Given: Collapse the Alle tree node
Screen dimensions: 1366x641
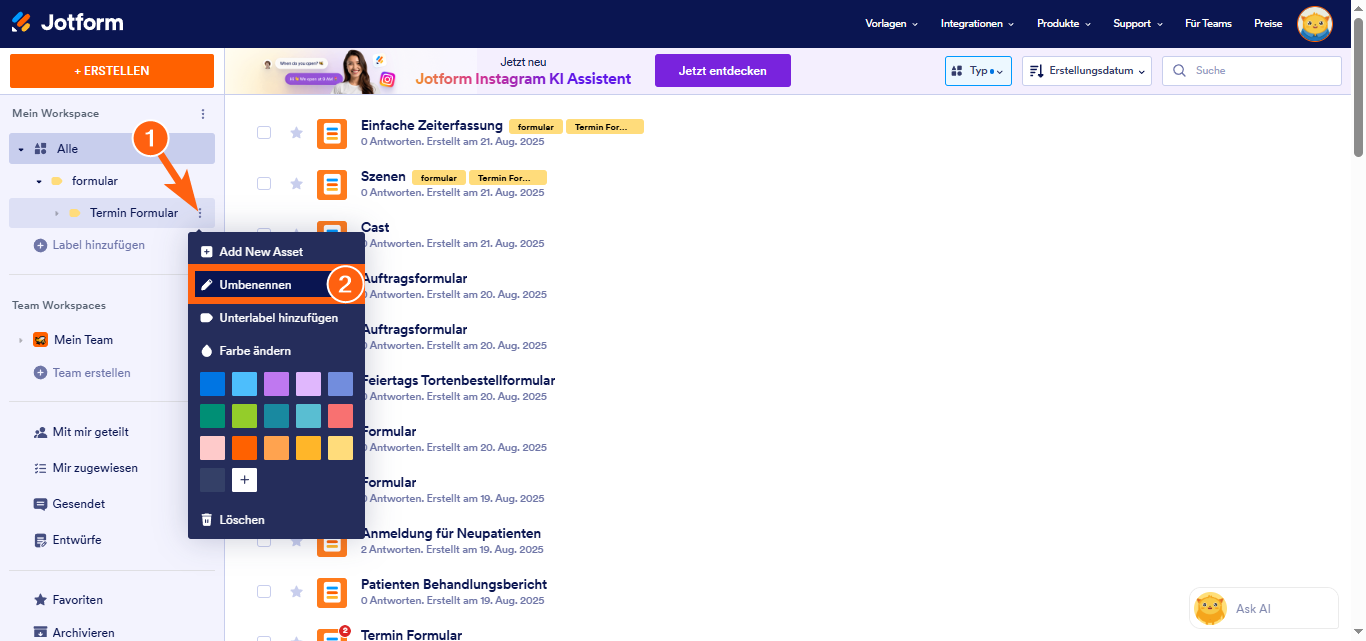Looking at the screenshot, I should 21,149.
